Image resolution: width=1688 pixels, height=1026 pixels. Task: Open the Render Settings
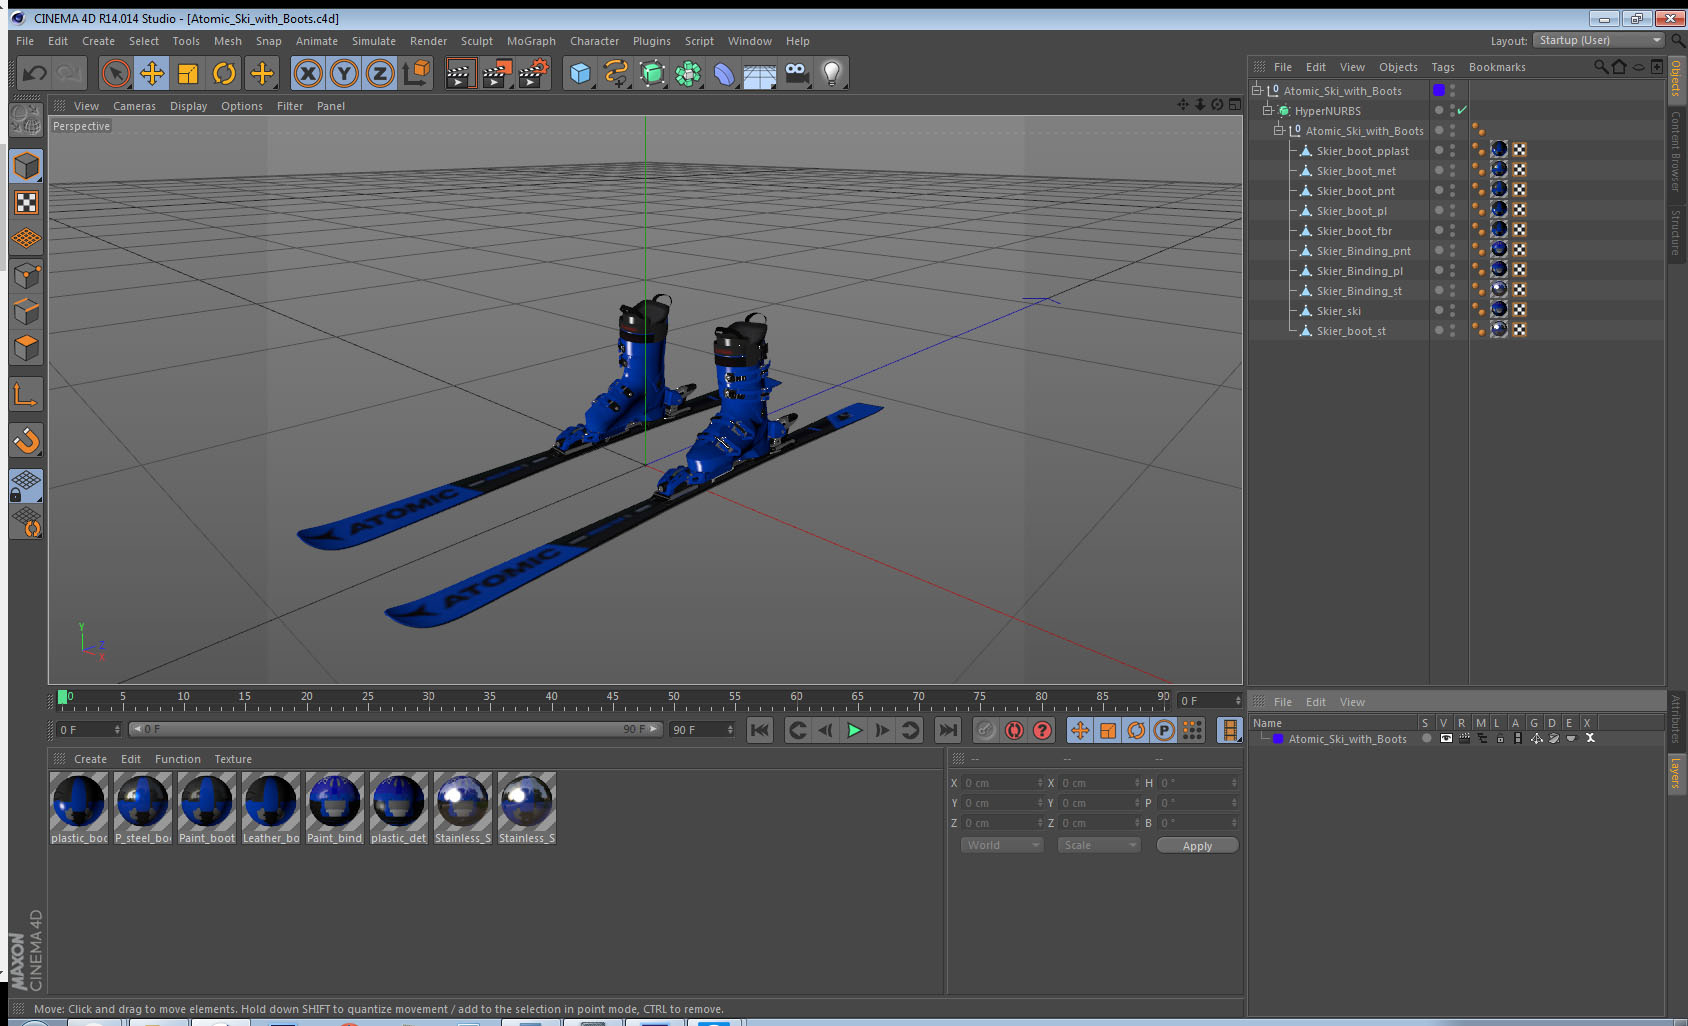534,73
